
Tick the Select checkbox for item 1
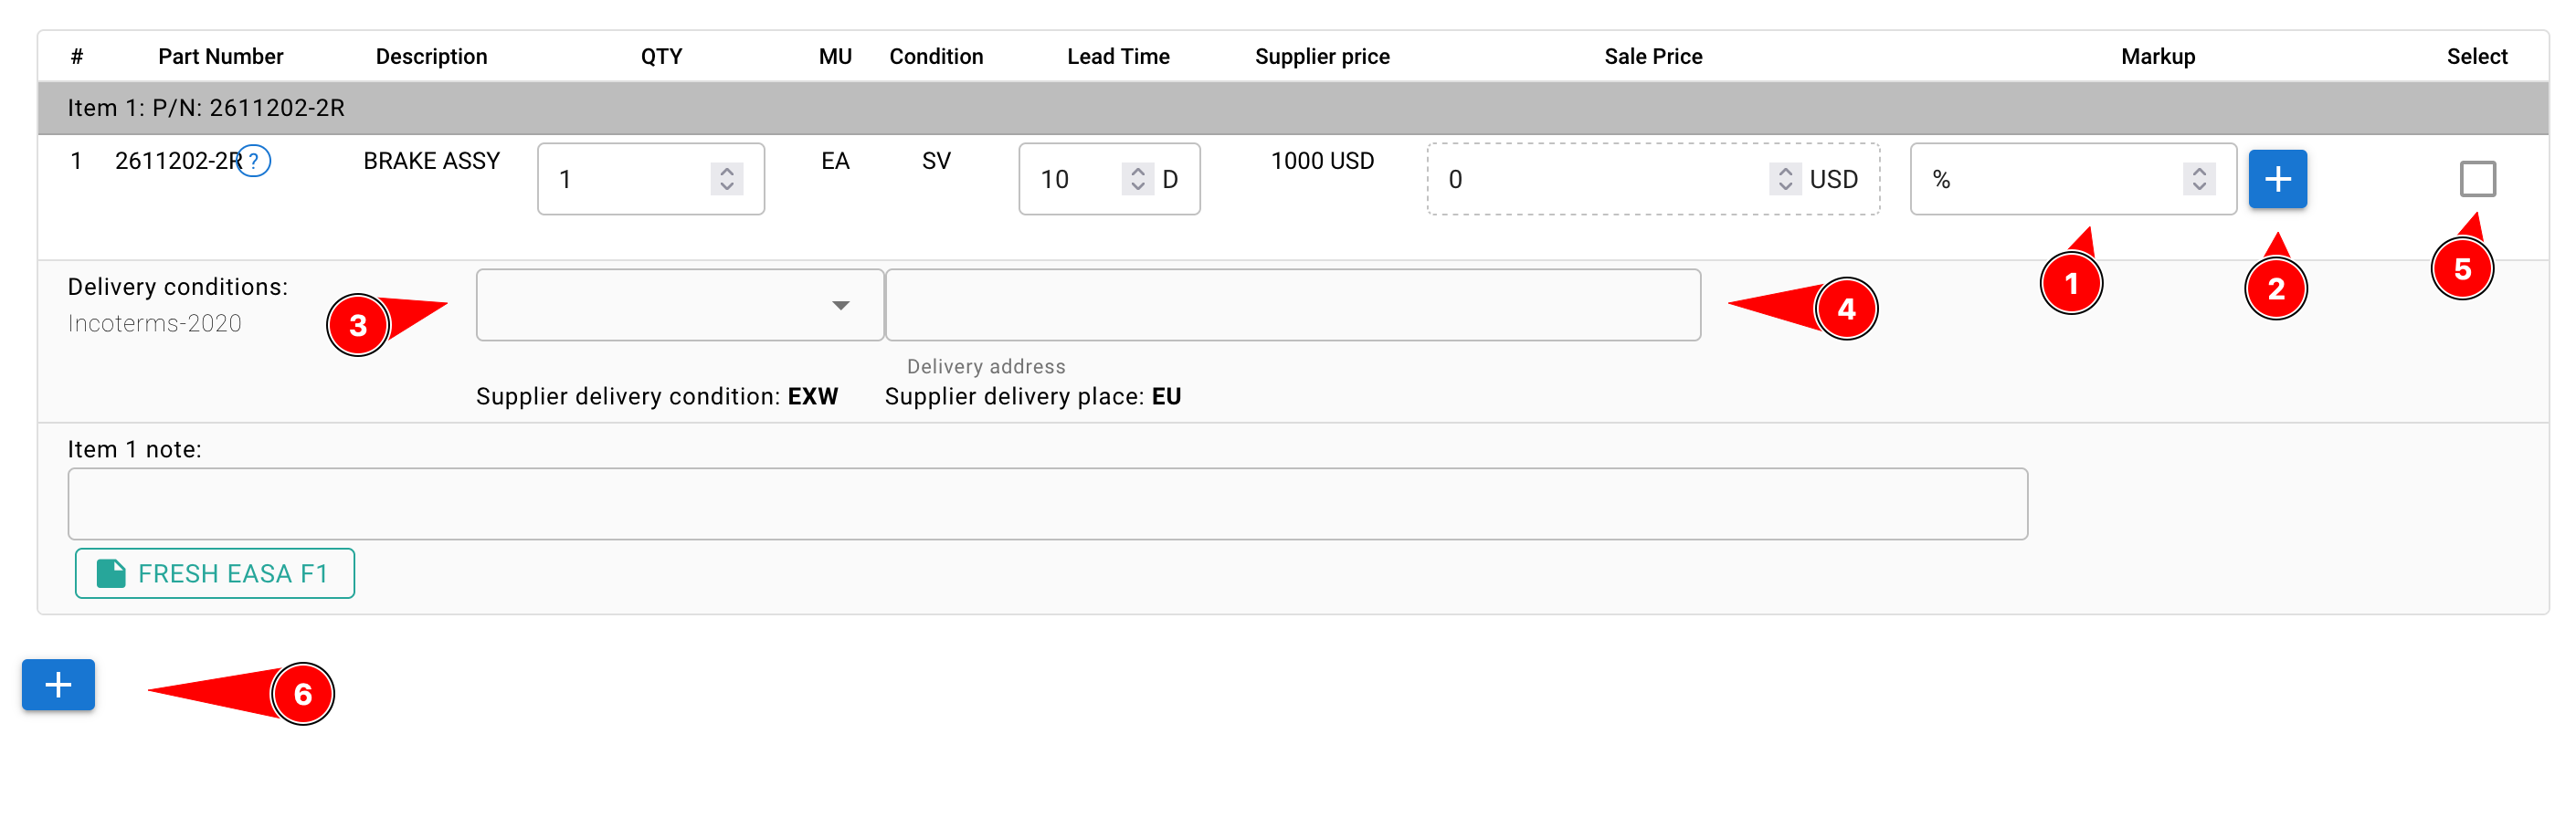[2477, 179]
